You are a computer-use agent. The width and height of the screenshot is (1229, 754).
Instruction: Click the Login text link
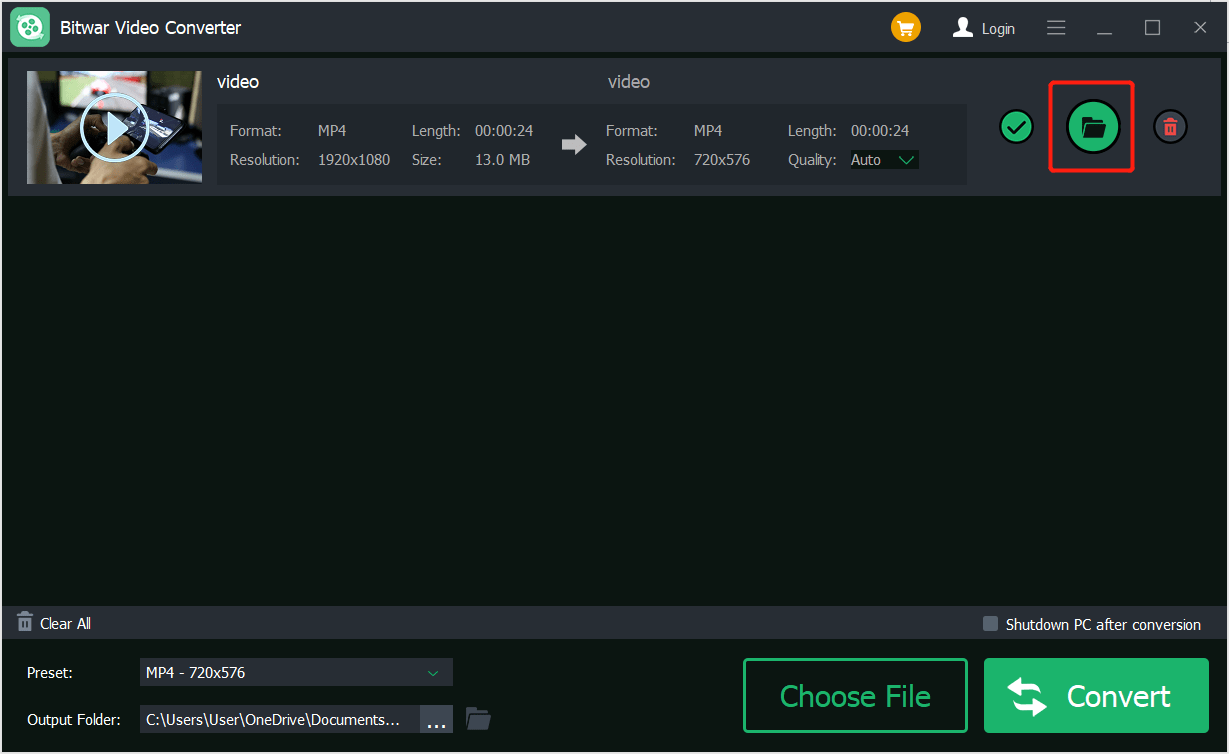[x=998, y=29]
